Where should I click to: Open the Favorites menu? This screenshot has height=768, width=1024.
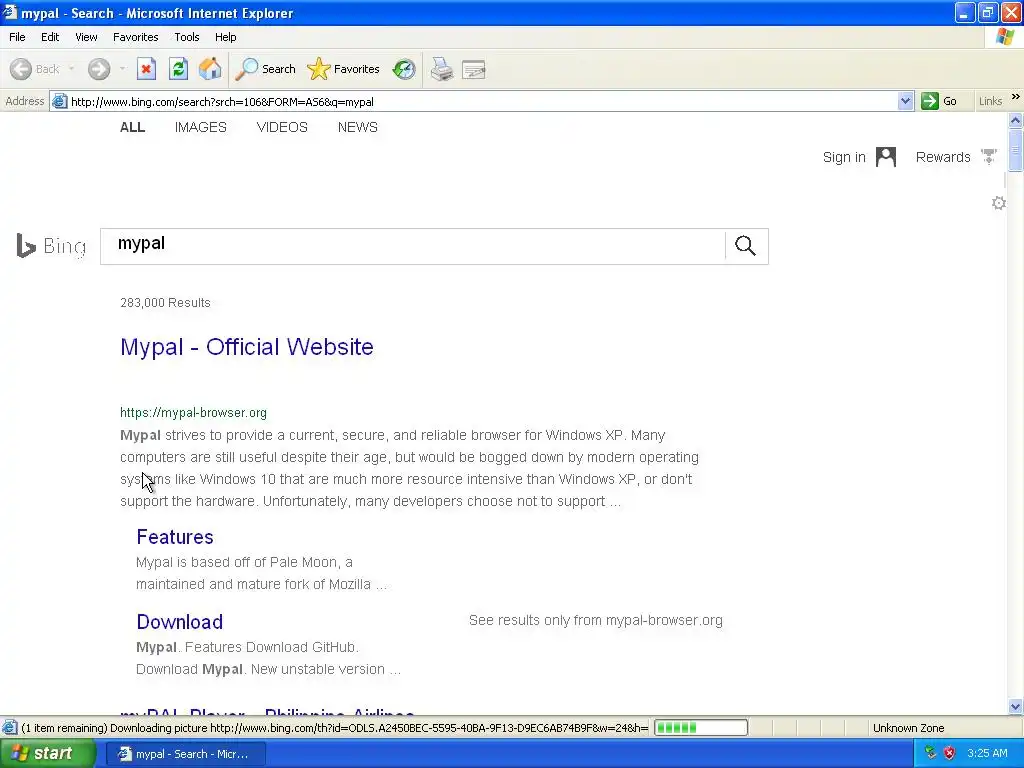pyautogui.click(x=136, y=37)
